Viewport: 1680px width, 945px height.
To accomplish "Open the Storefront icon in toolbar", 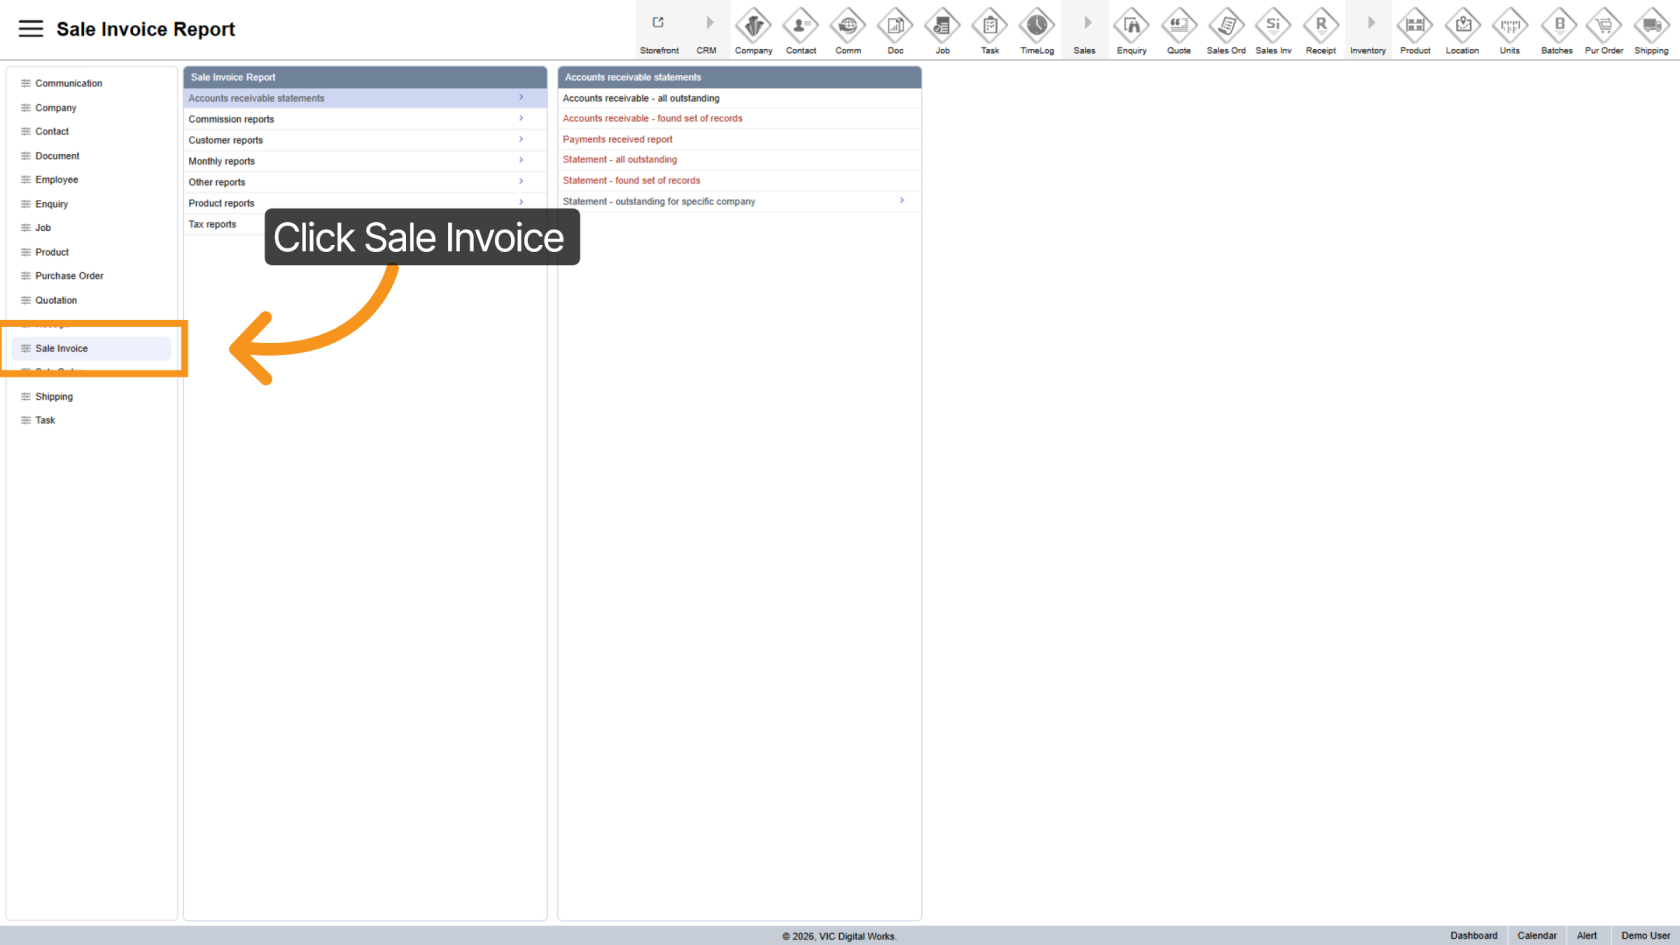I will coord(659,24).
